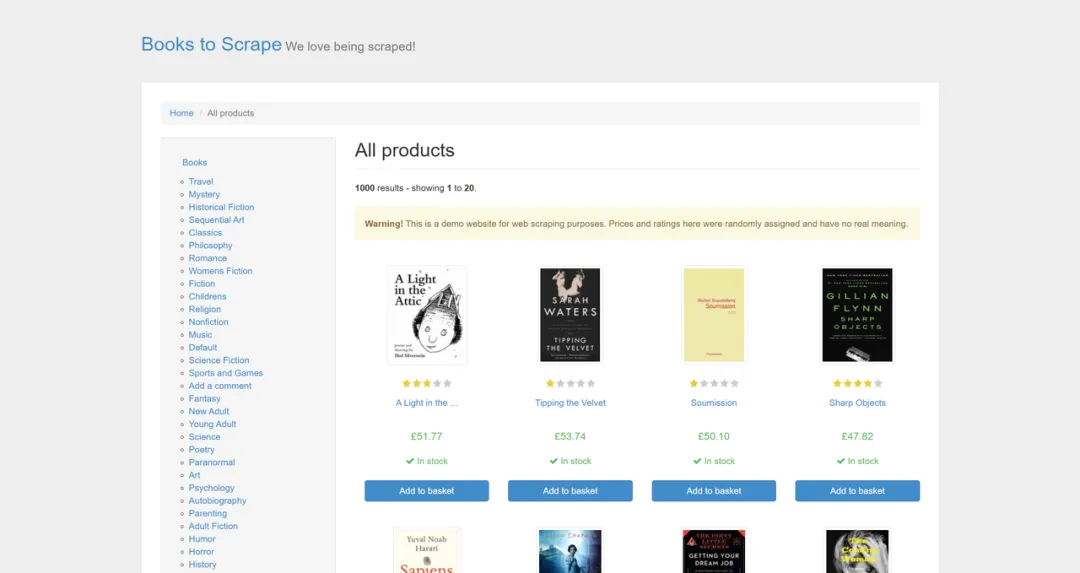Open Getting Your Dream Job cover

click(714, 551)
